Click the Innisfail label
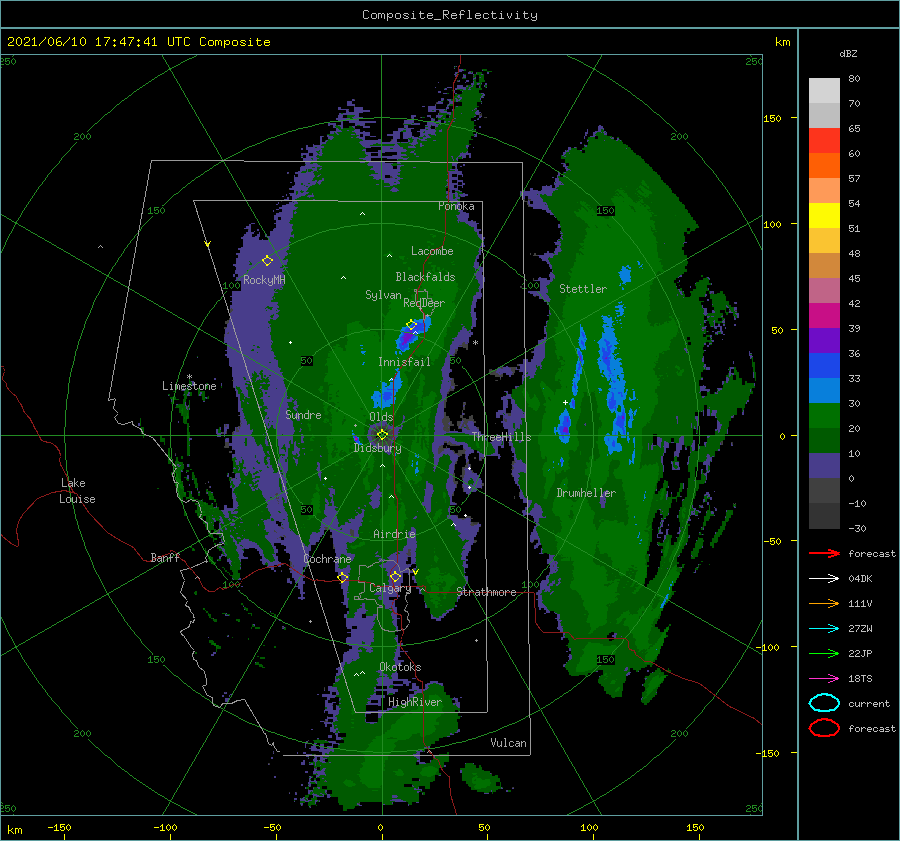This screenshot has height=841, width=900. coord(404,362)
